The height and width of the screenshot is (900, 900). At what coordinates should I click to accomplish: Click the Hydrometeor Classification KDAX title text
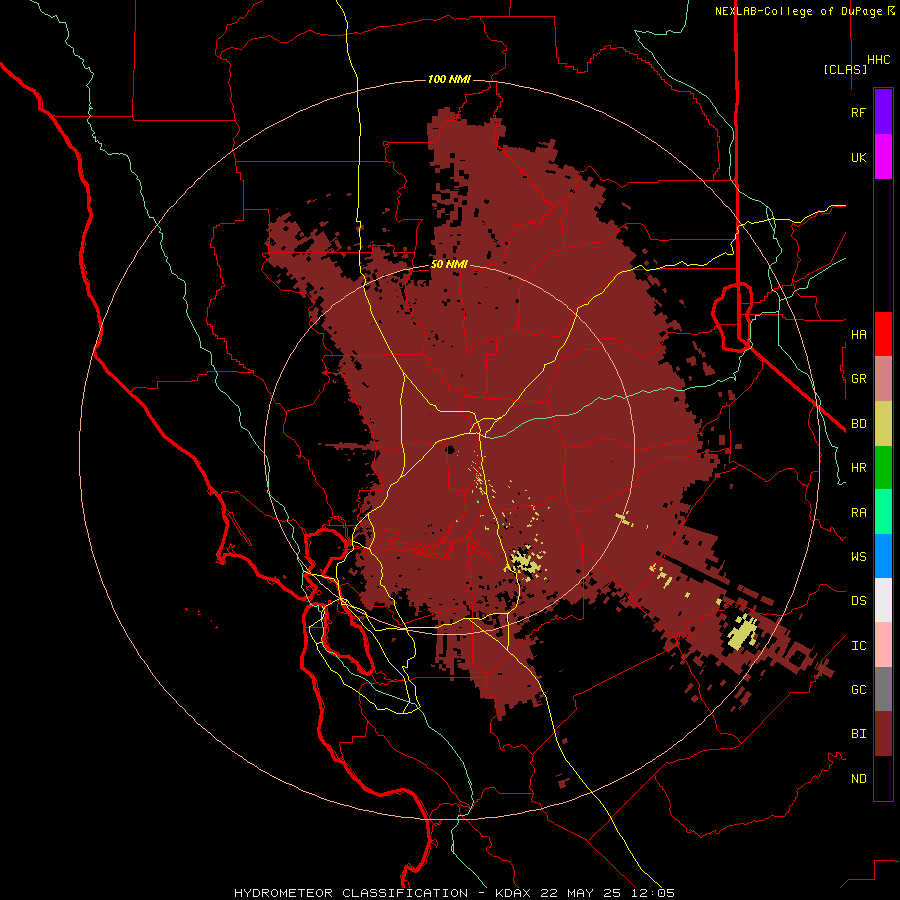(x=454, y=893)
